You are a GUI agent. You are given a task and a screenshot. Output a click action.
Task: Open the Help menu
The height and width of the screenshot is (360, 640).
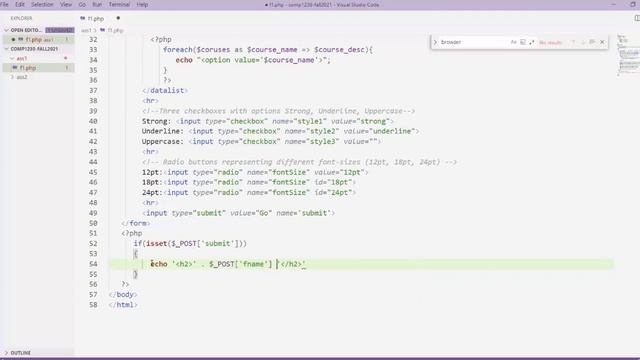(x=142, y=4)
